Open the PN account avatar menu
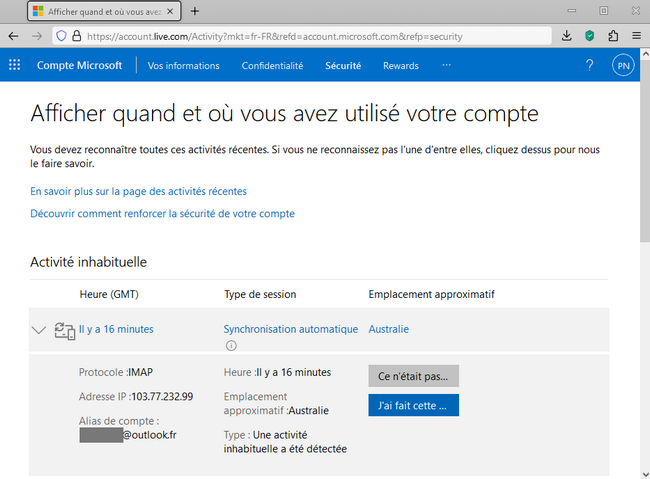The height and width of the screenshot is (479, 650). (x=623, y=65)
